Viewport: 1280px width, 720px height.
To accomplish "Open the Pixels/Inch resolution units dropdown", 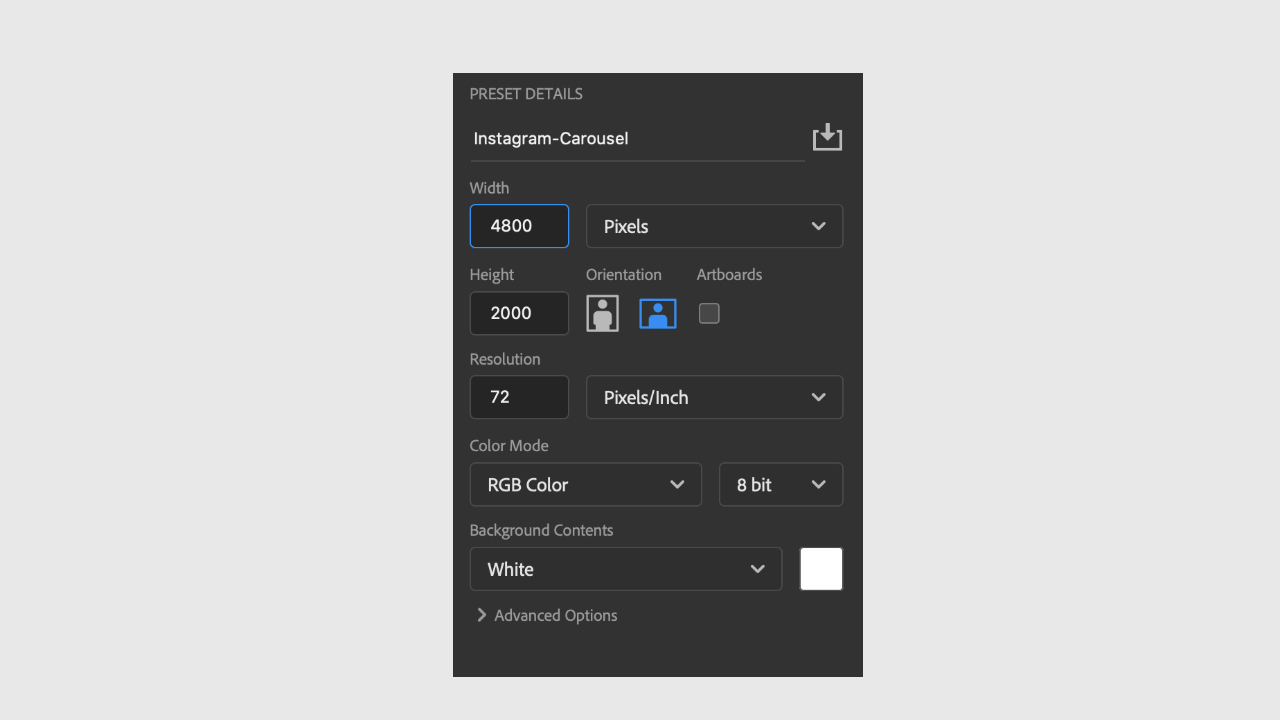I will coord(714,397).
